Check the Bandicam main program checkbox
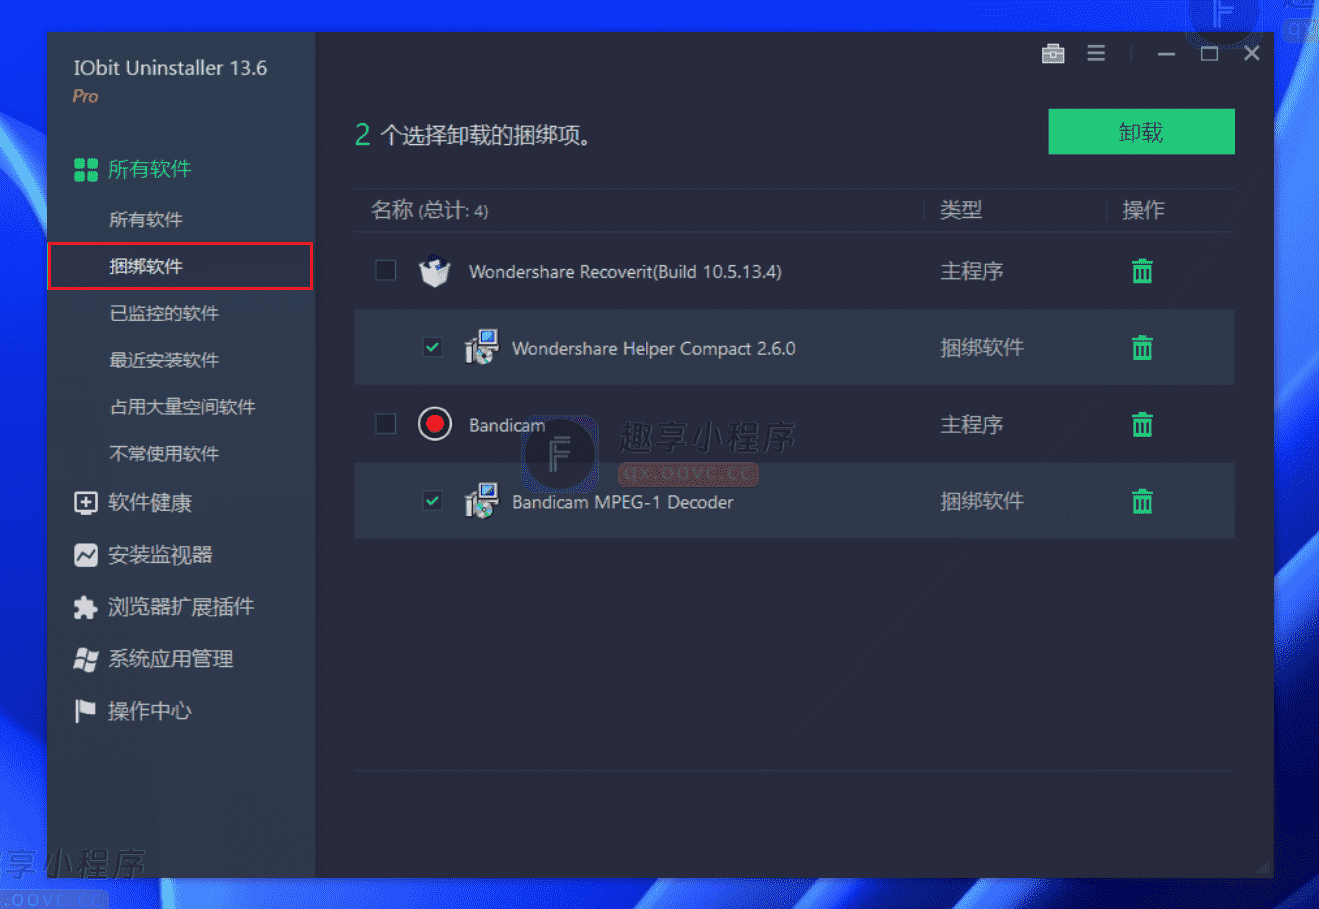 click(x=385, y=424)
